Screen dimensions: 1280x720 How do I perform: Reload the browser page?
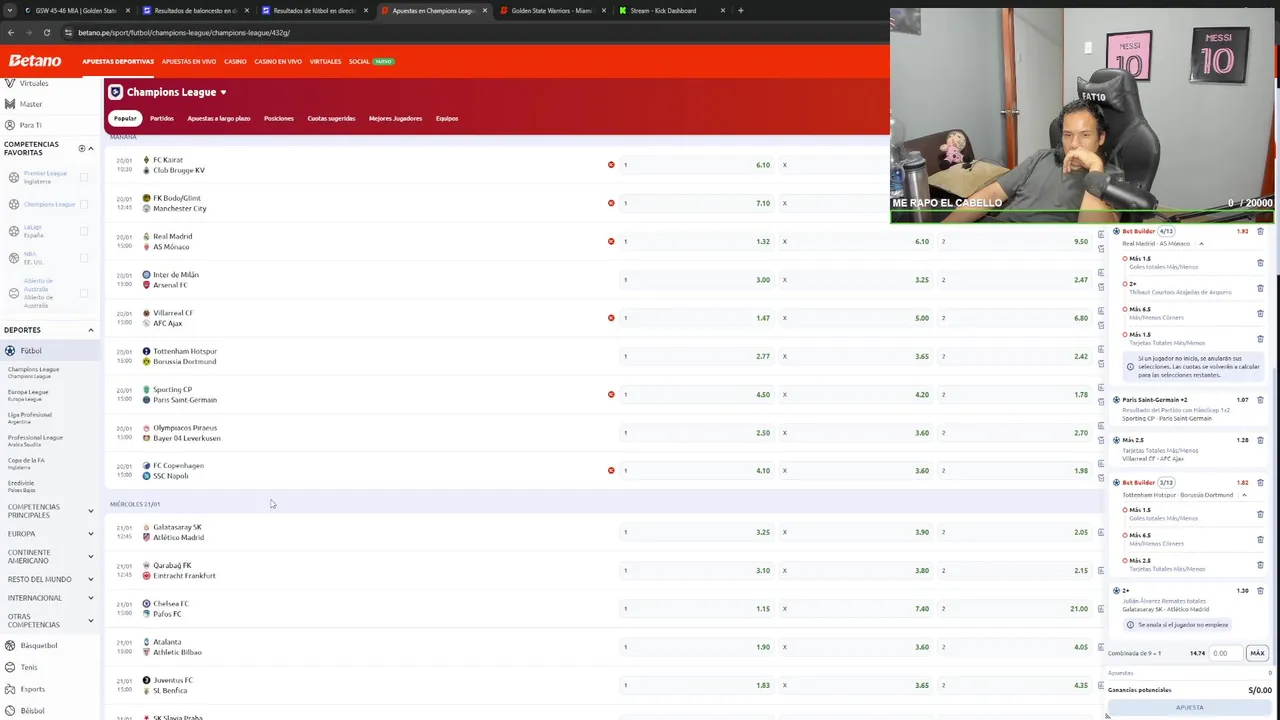(46, 32)
